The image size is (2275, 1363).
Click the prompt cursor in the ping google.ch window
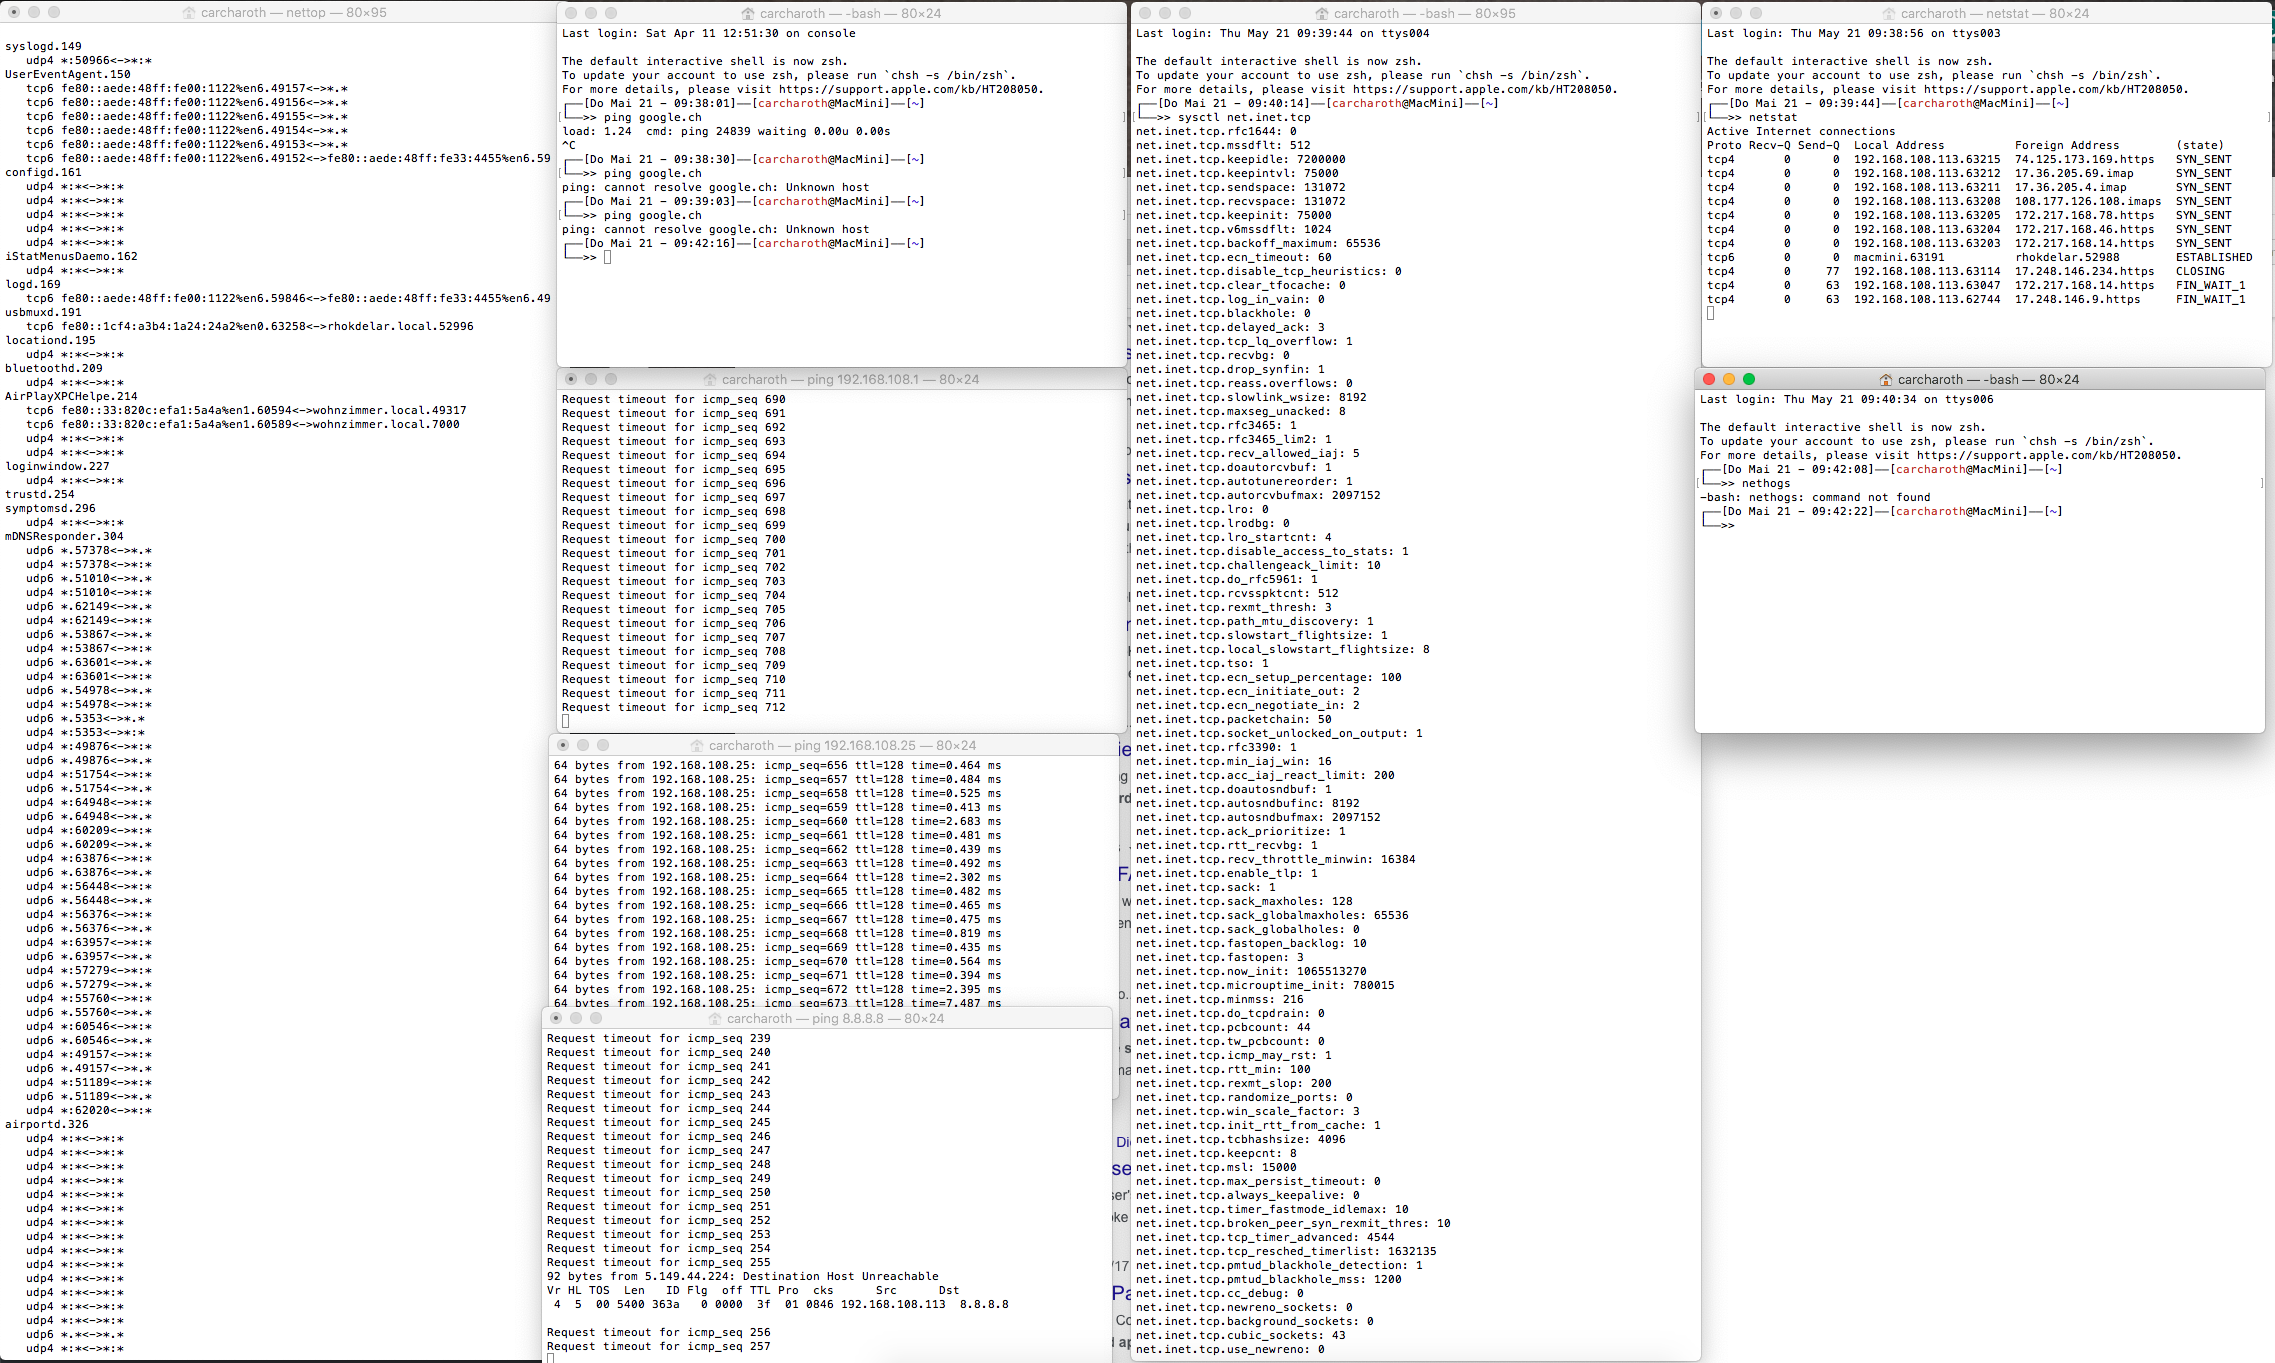pyautogui.click(x=607, y=257)
